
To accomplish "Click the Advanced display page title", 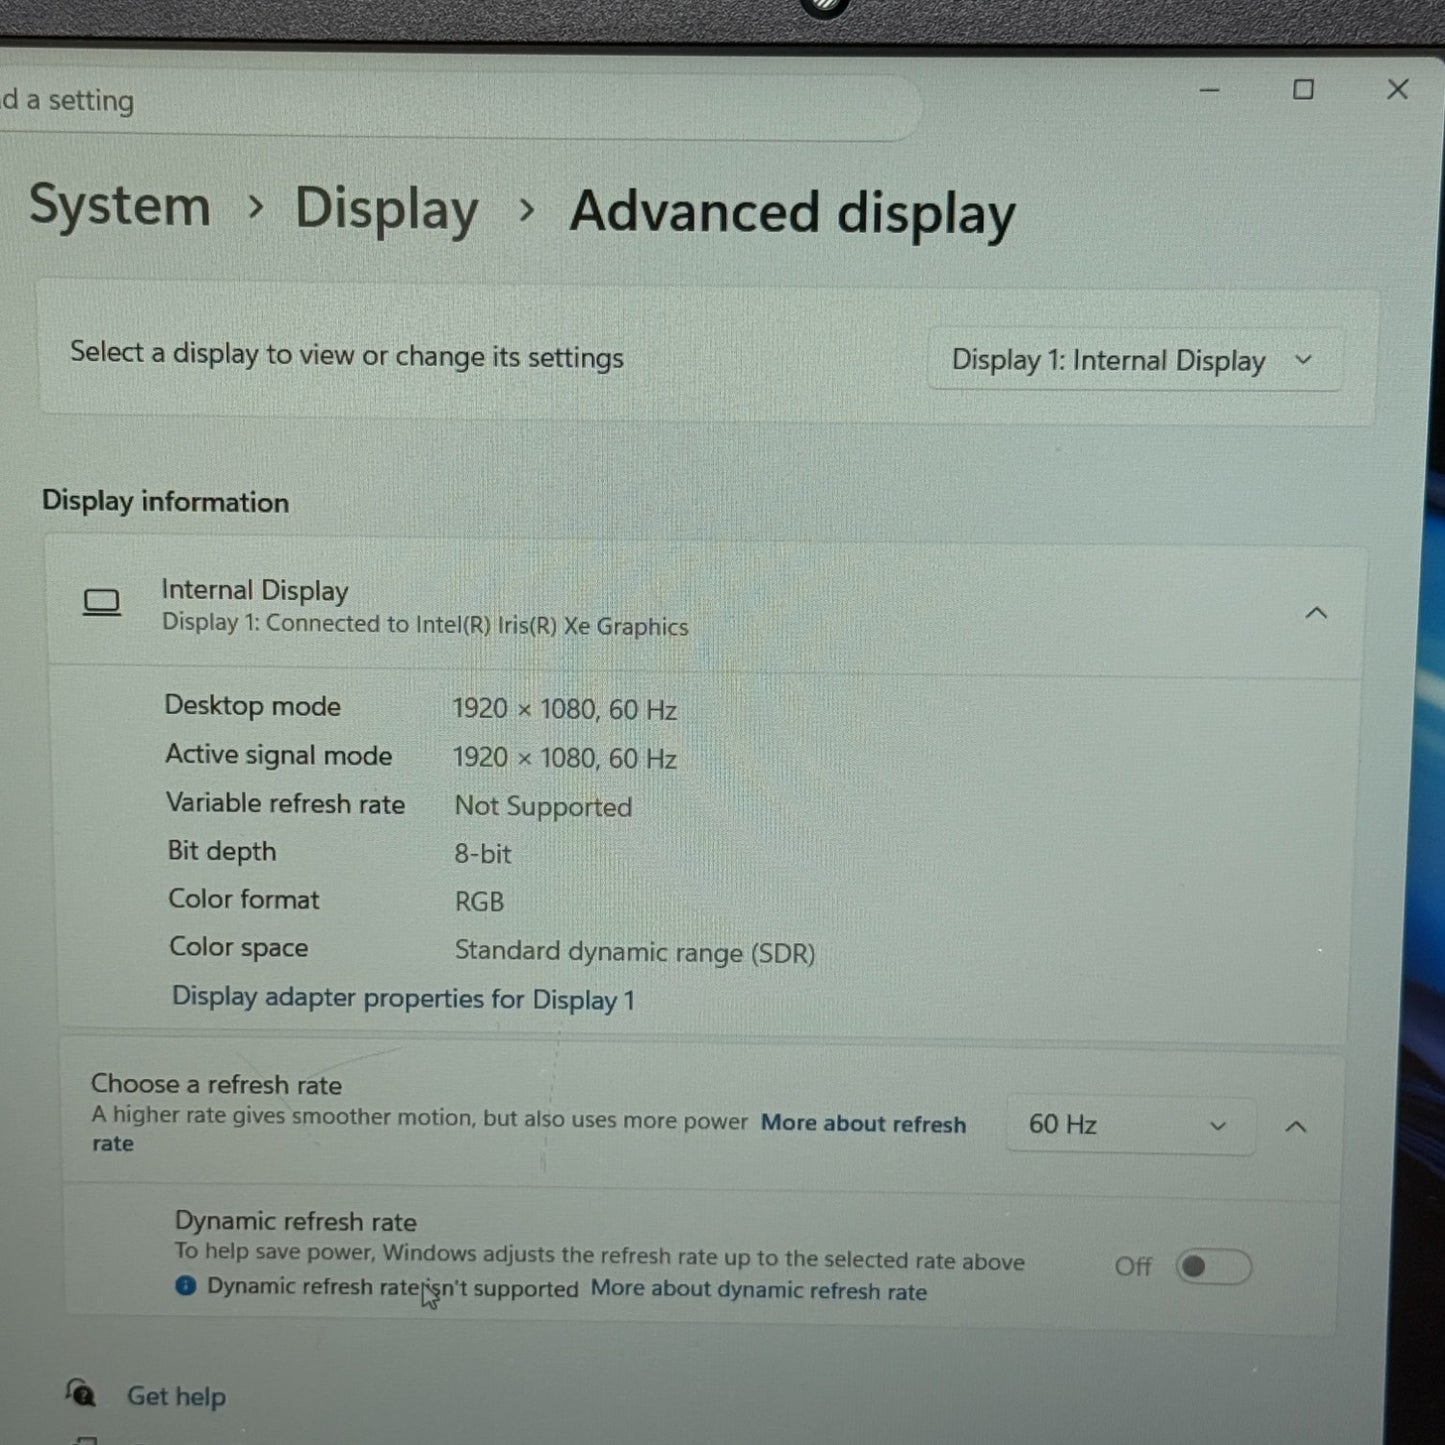I will pos(792,213).
